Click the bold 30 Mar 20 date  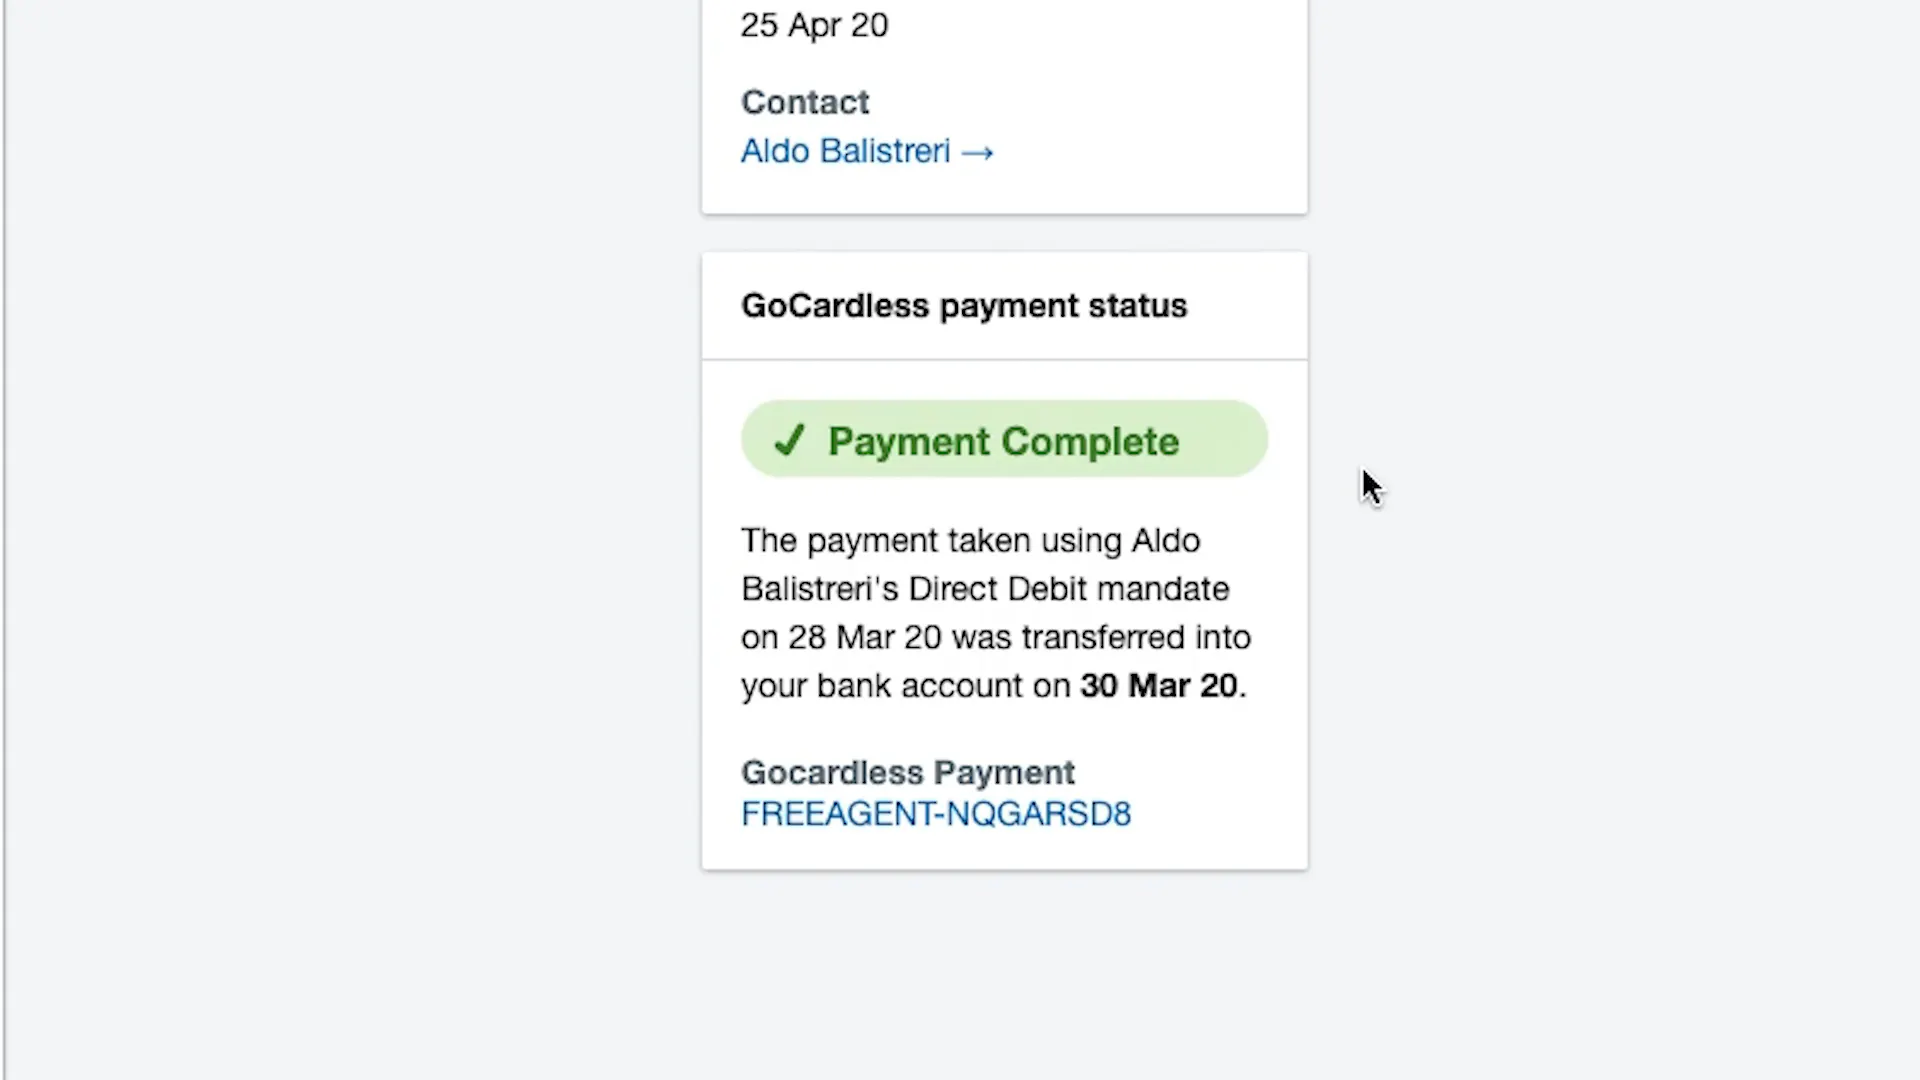[x=1158, y=686]
